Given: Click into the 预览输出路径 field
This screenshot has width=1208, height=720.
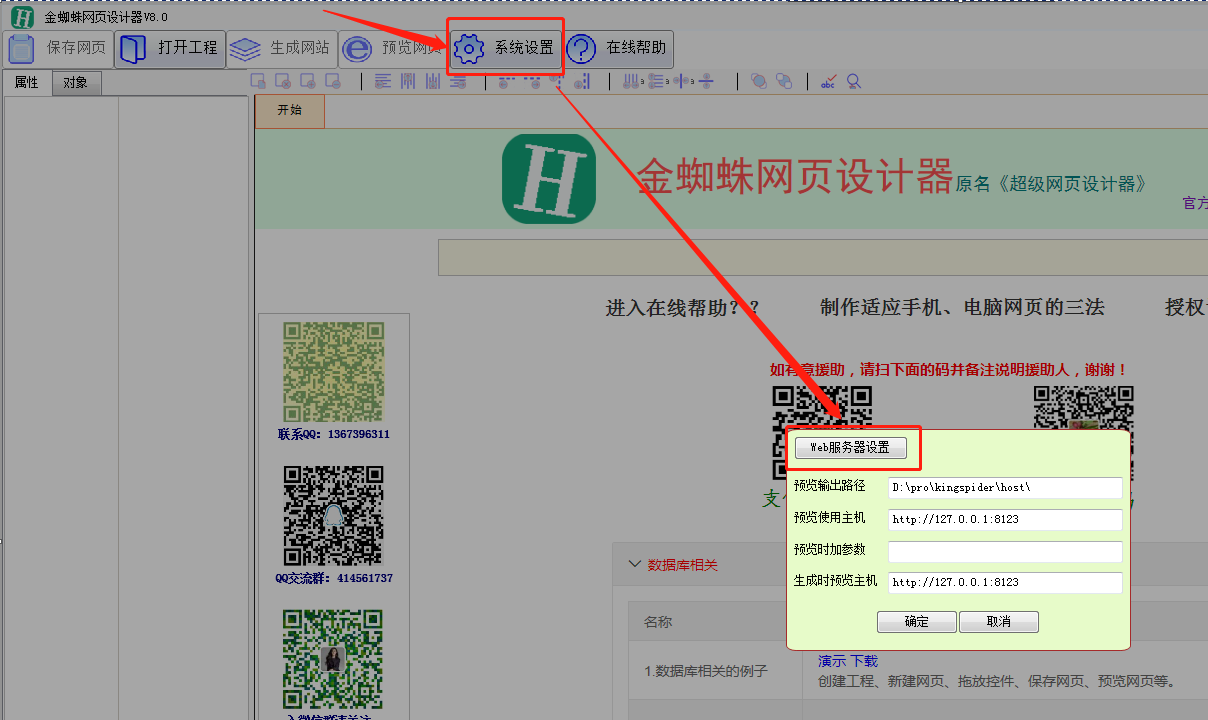Looking at the screenshot, I should pyautogui.click(x=1005, y=487).
